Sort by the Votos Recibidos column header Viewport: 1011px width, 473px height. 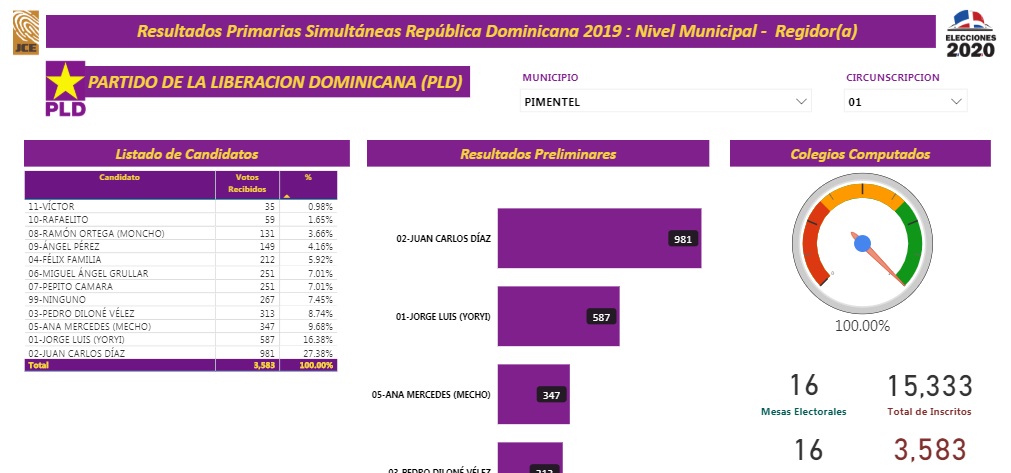tap(247, 184)
